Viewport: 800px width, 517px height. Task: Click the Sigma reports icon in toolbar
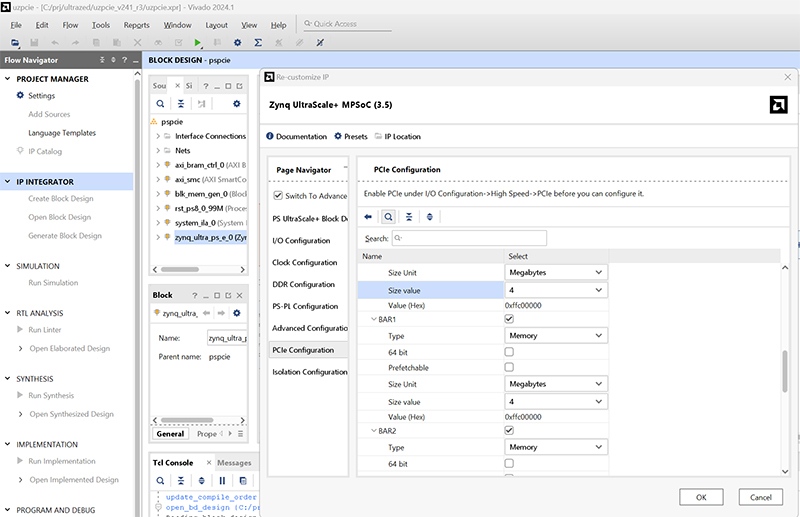pos(258,43)
